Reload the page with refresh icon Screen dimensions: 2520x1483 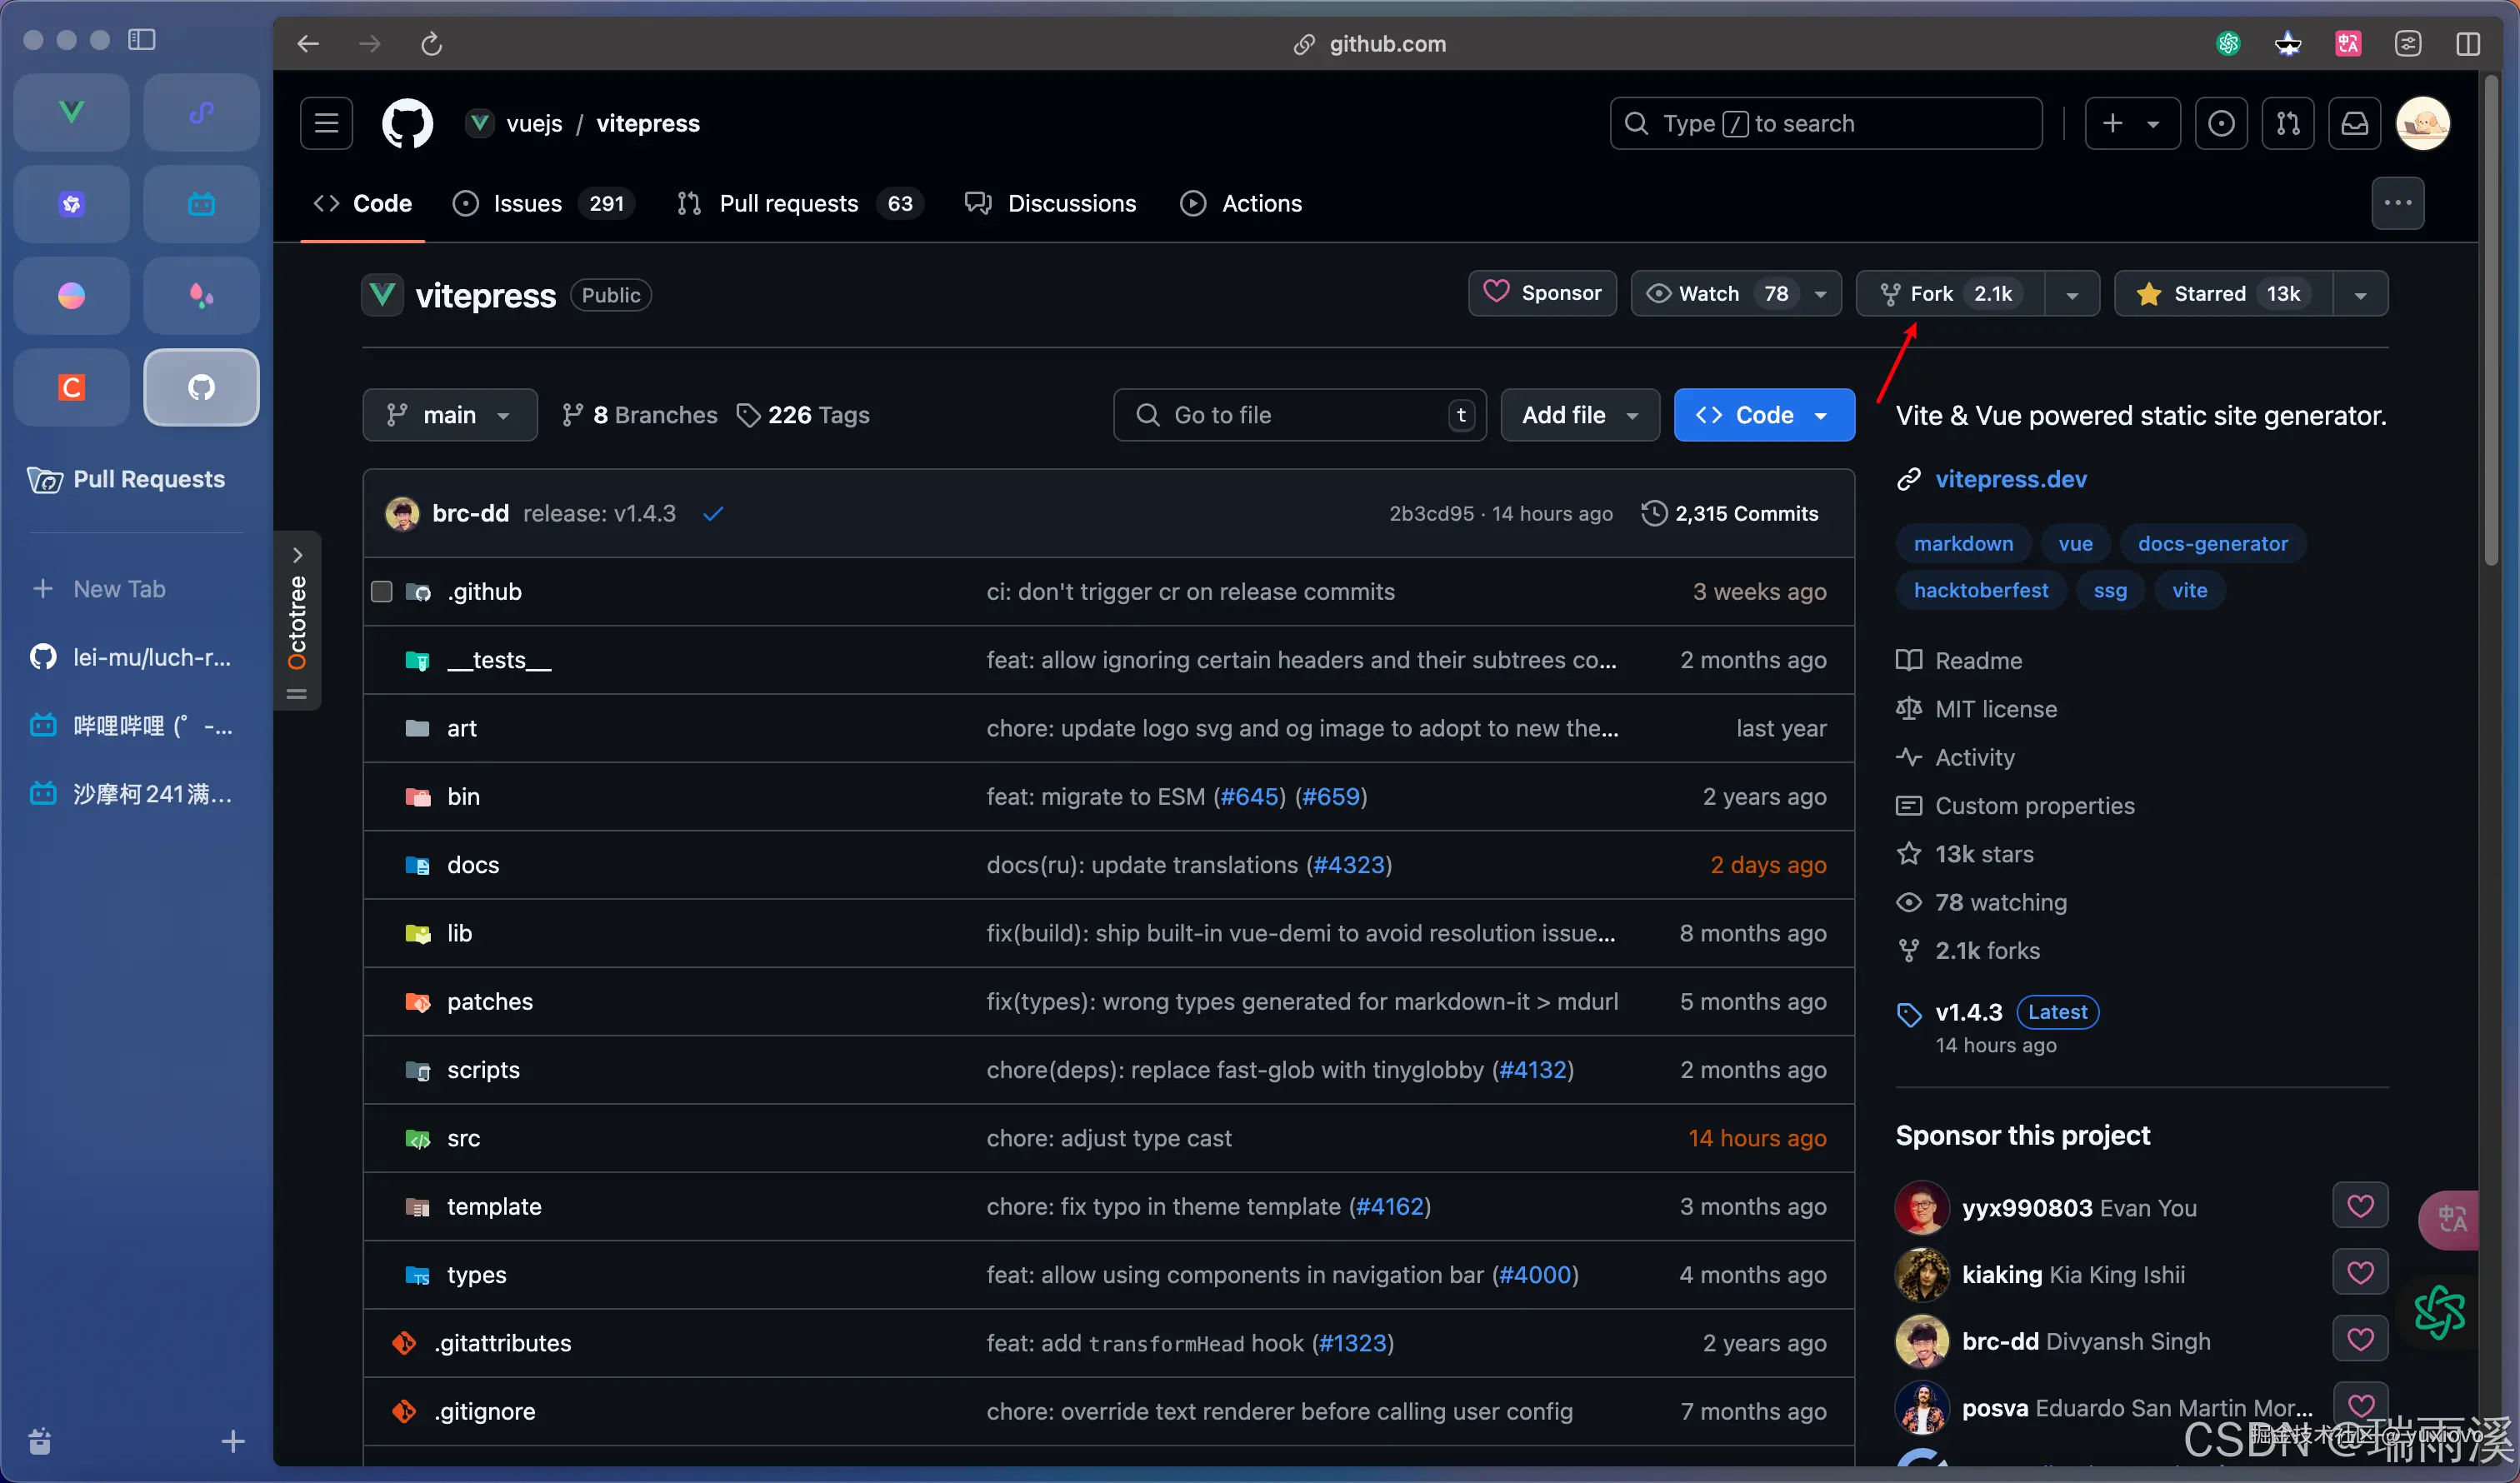(431, 44)
